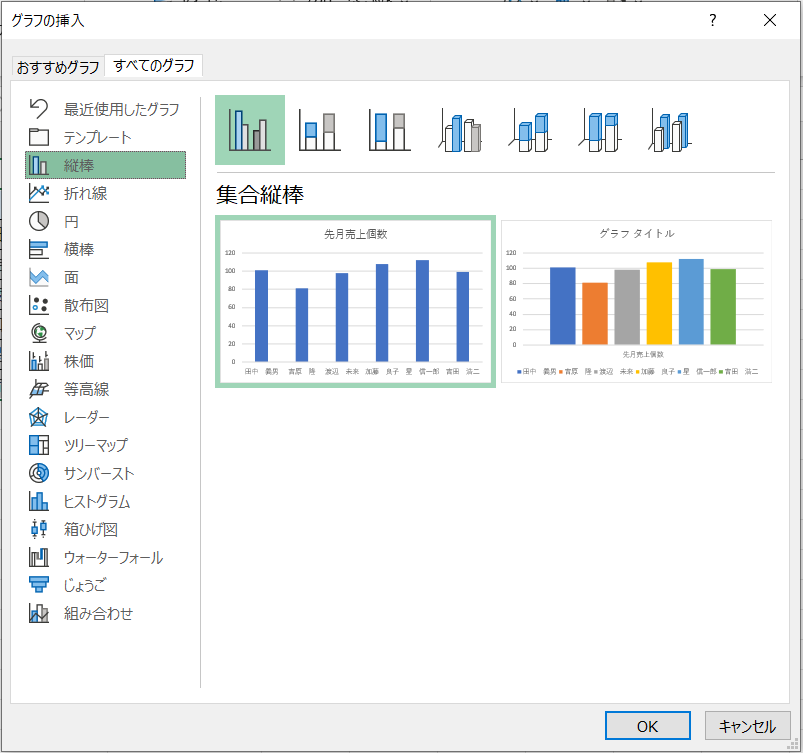
Task: Click the combo chart (組み合わせ) icon
Action: (x=39, y=613)
